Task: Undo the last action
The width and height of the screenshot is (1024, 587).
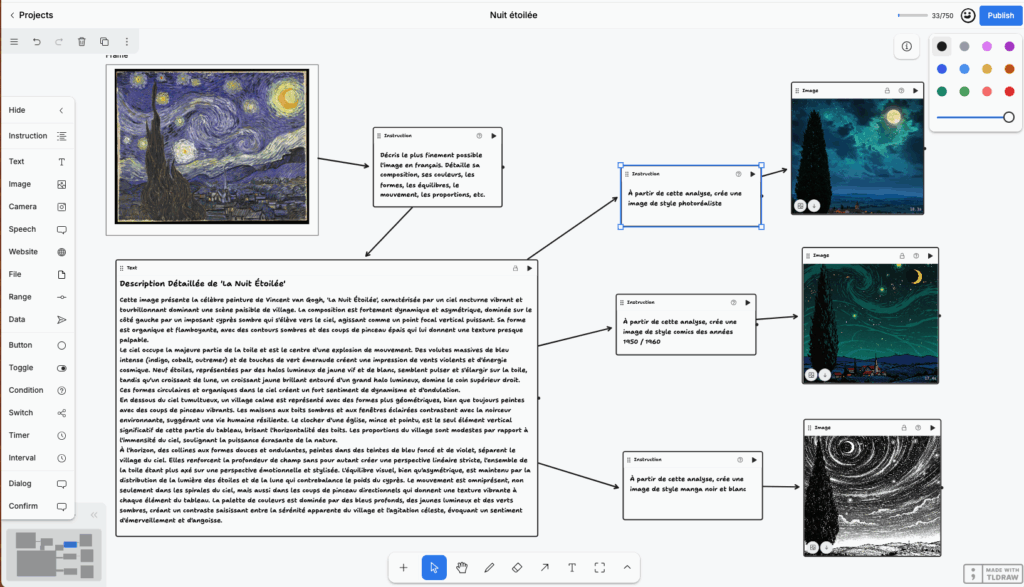Action: coord(37,42)
